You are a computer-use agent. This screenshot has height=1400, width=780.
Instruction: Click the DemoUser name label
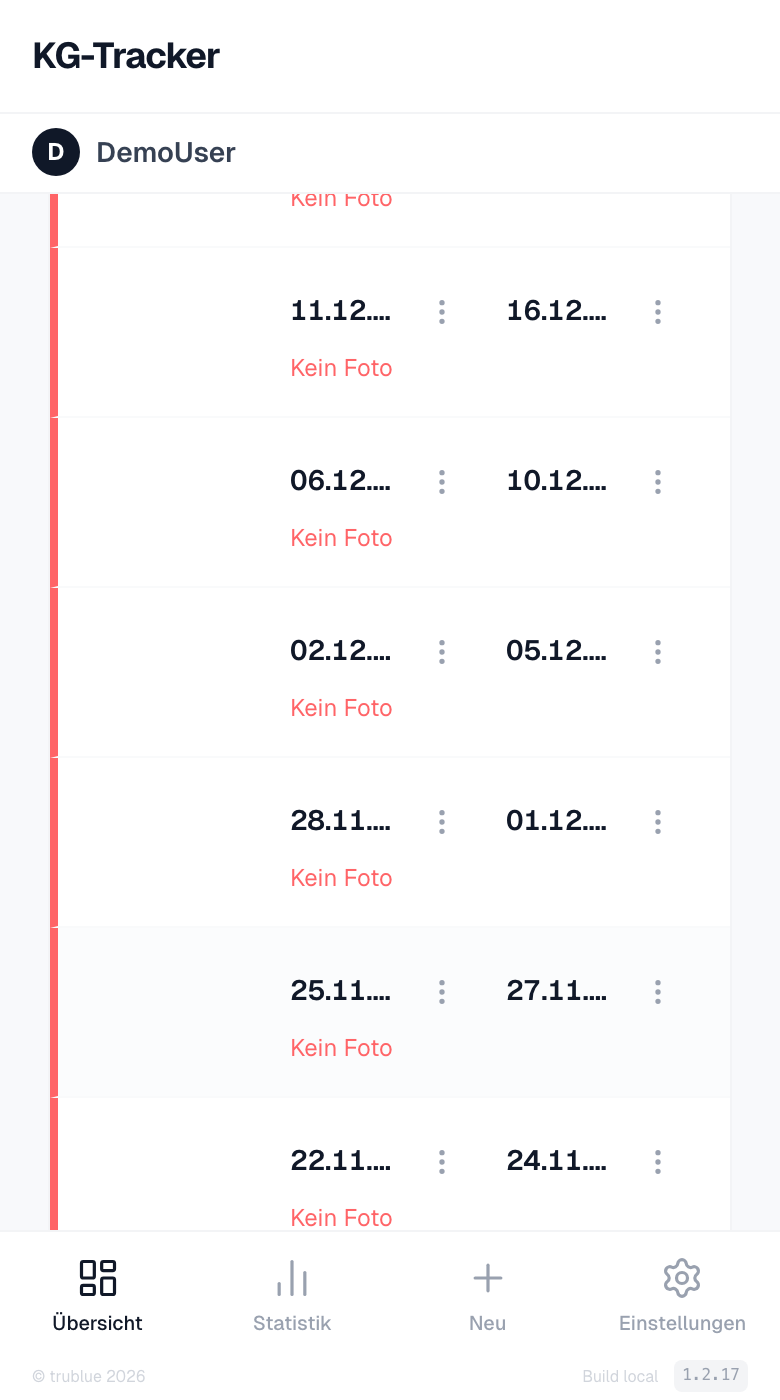click(166, 153)
